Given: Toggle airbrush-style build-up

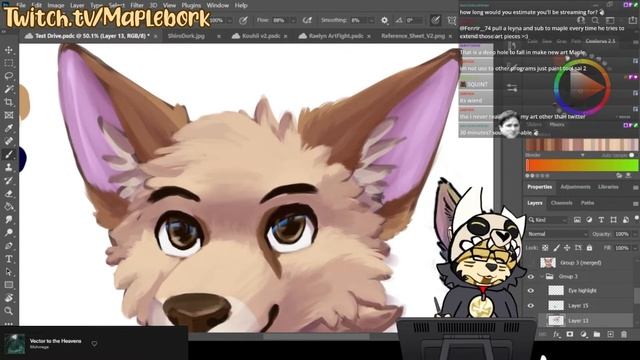Looking at the screenshot, I should pos(307,20).
